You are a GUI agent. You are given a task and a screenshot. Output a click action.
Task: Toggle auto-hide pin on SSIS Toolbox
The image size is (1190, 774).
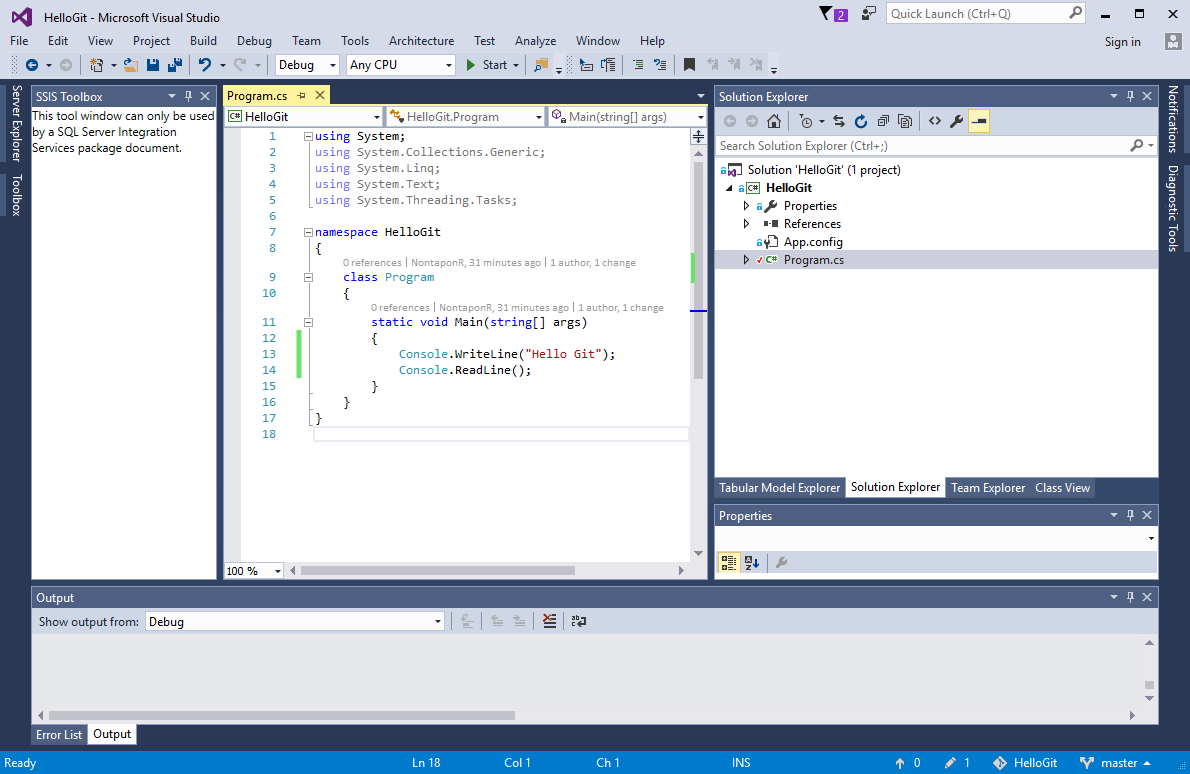click(x=188, y=96)
